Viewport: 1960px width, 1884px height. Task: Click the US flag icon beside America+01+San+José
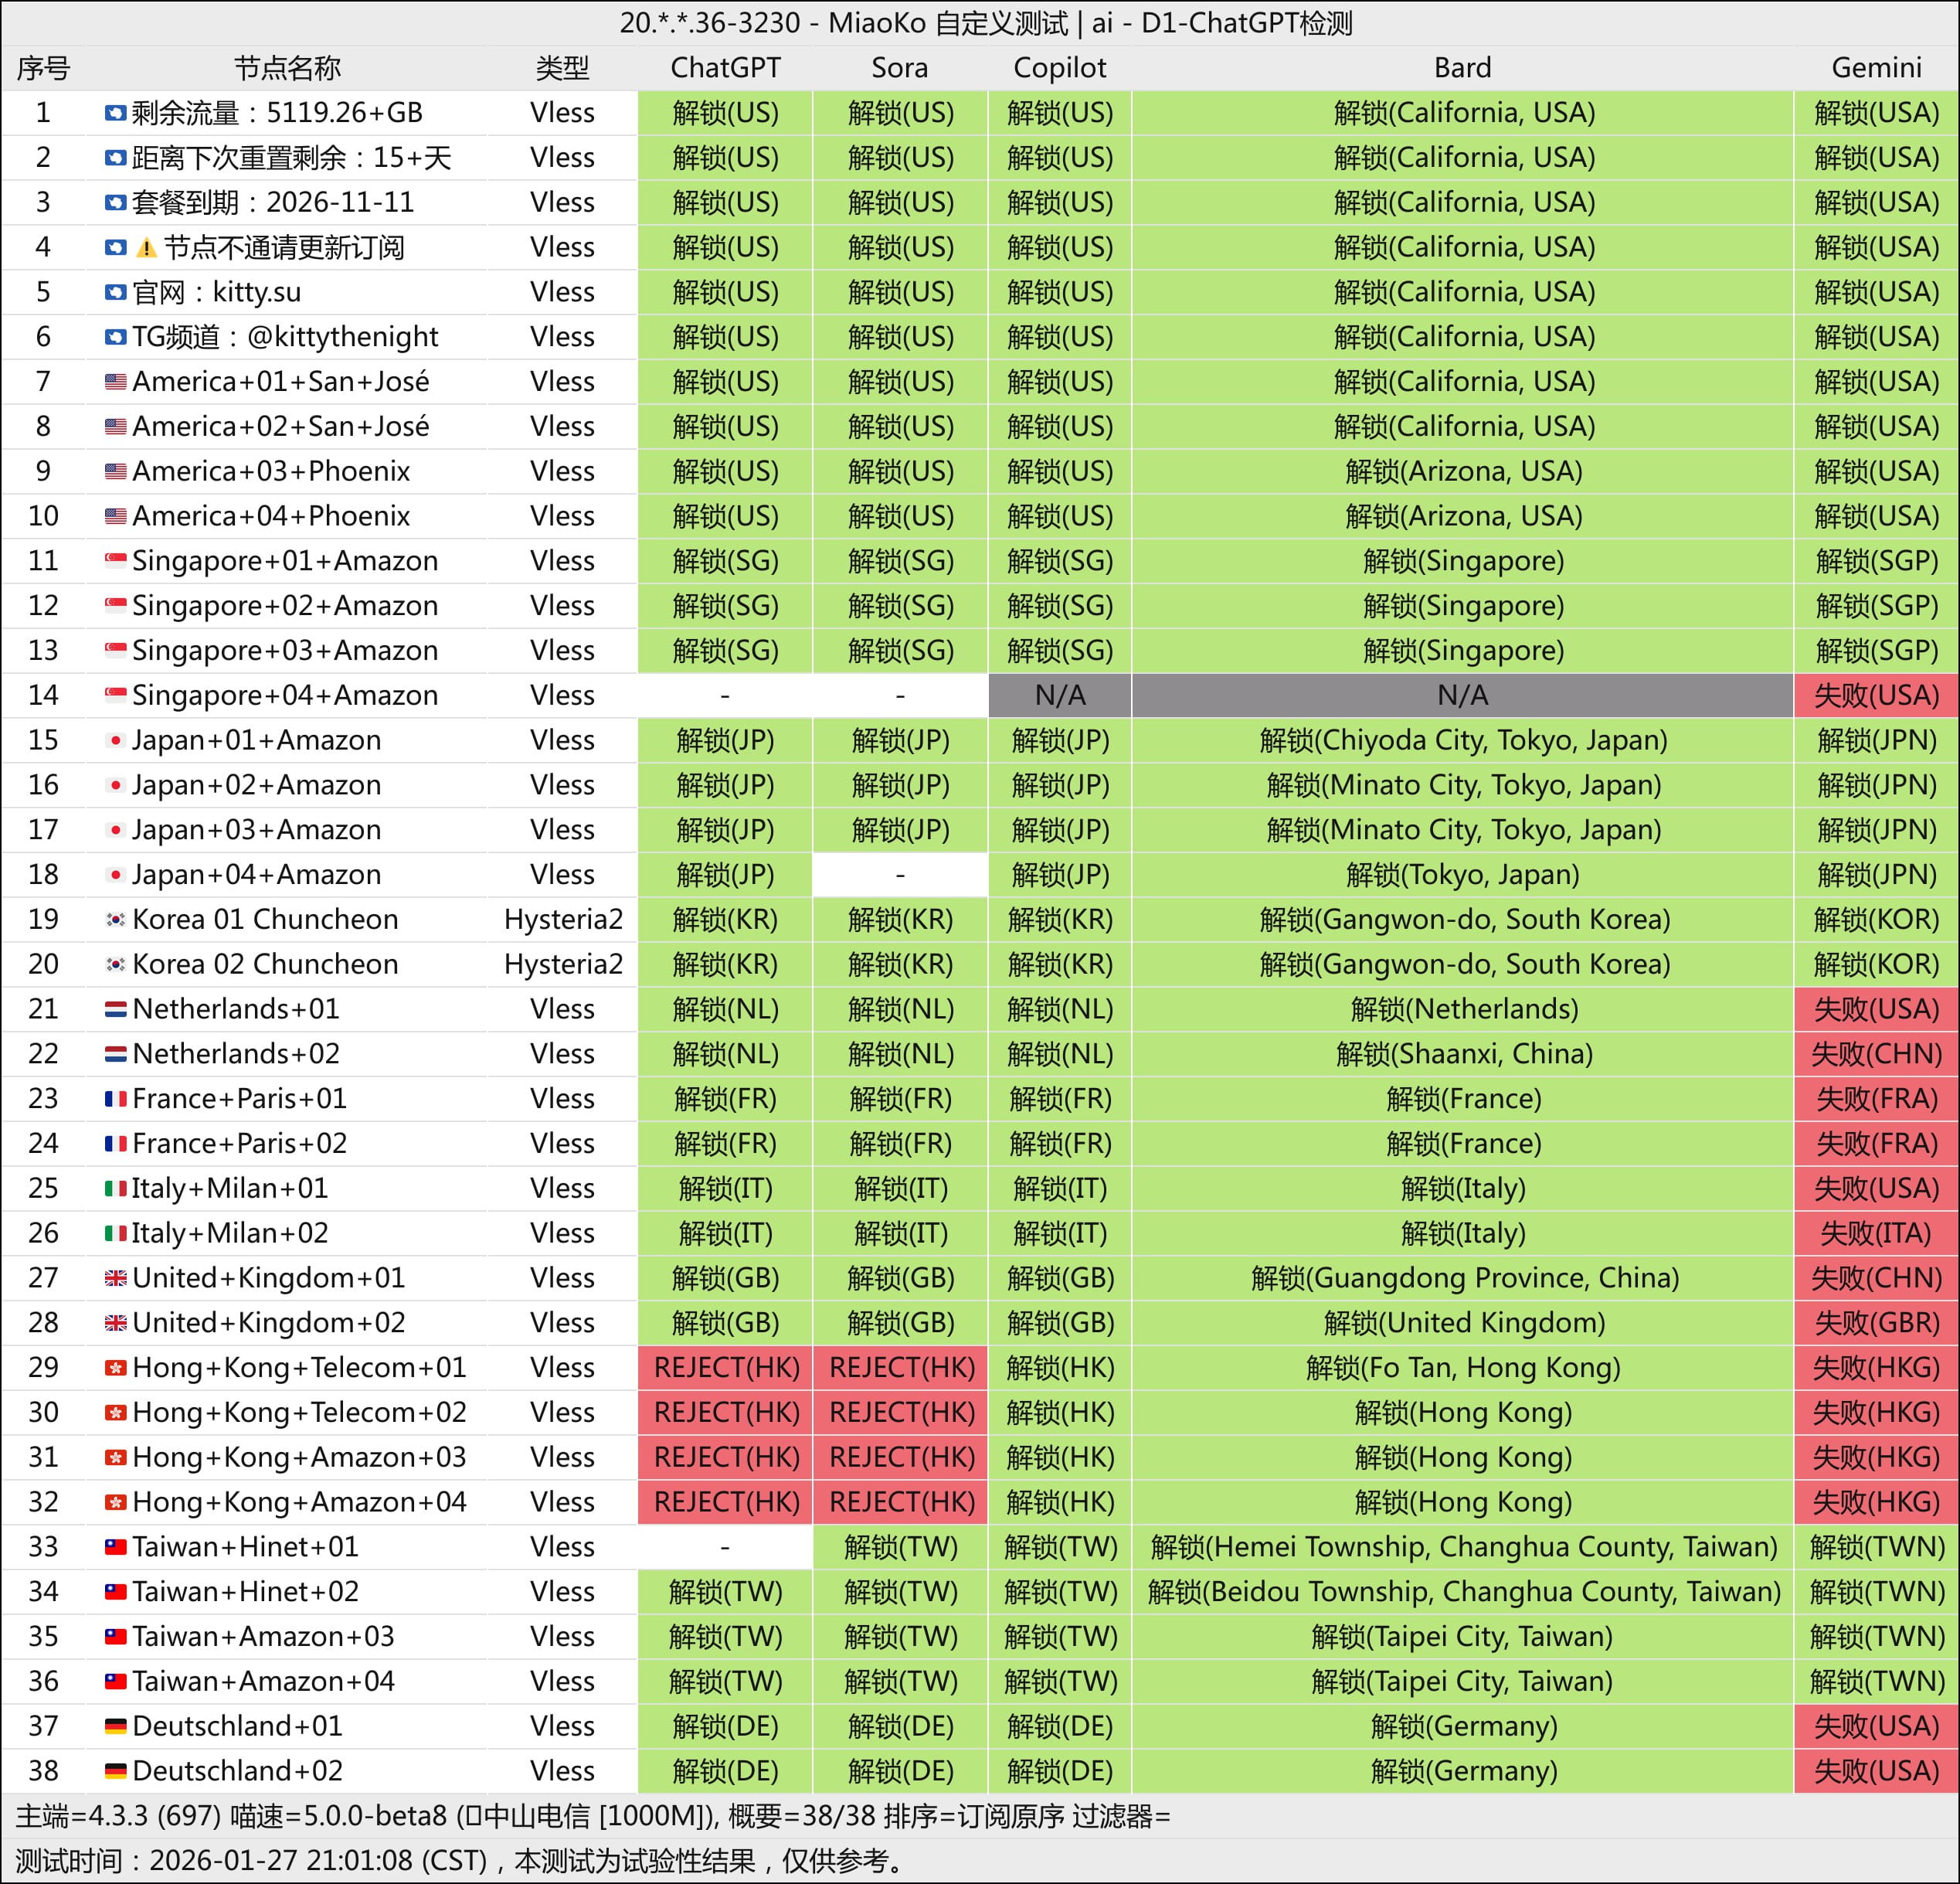[116, 381]
